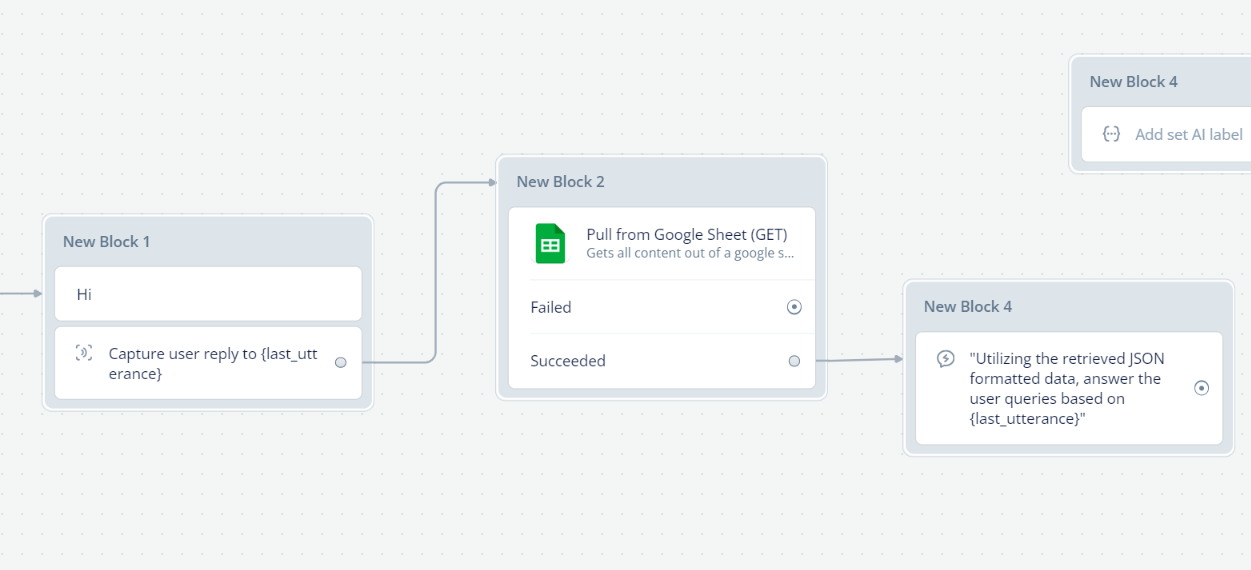The height and width of the screenshot is (570, 1251).
Task: Select the "New Block 2" header
Action: tap(662, 182)
